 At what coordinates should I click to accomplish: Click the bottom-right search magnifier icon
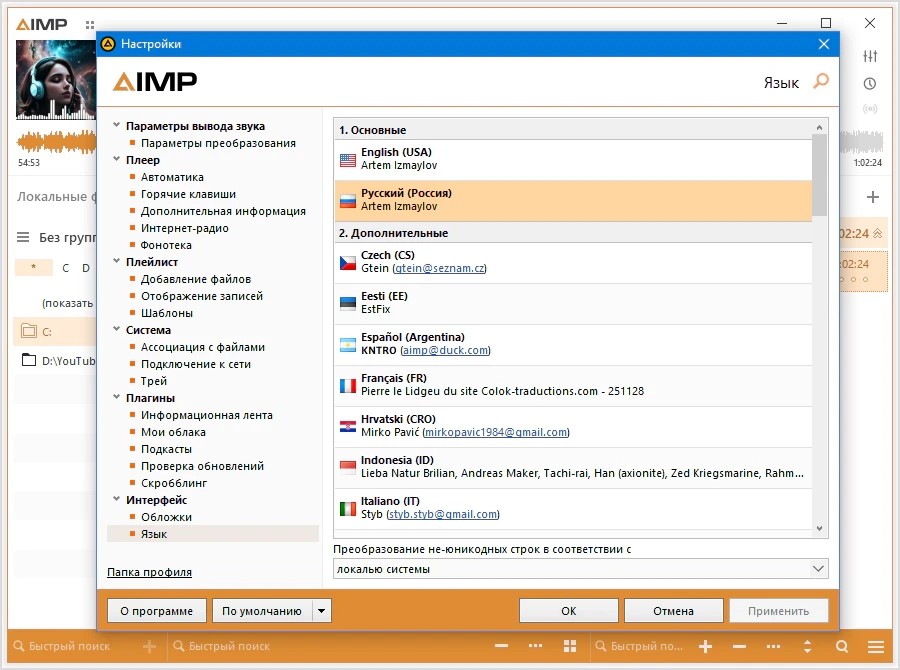842,646
